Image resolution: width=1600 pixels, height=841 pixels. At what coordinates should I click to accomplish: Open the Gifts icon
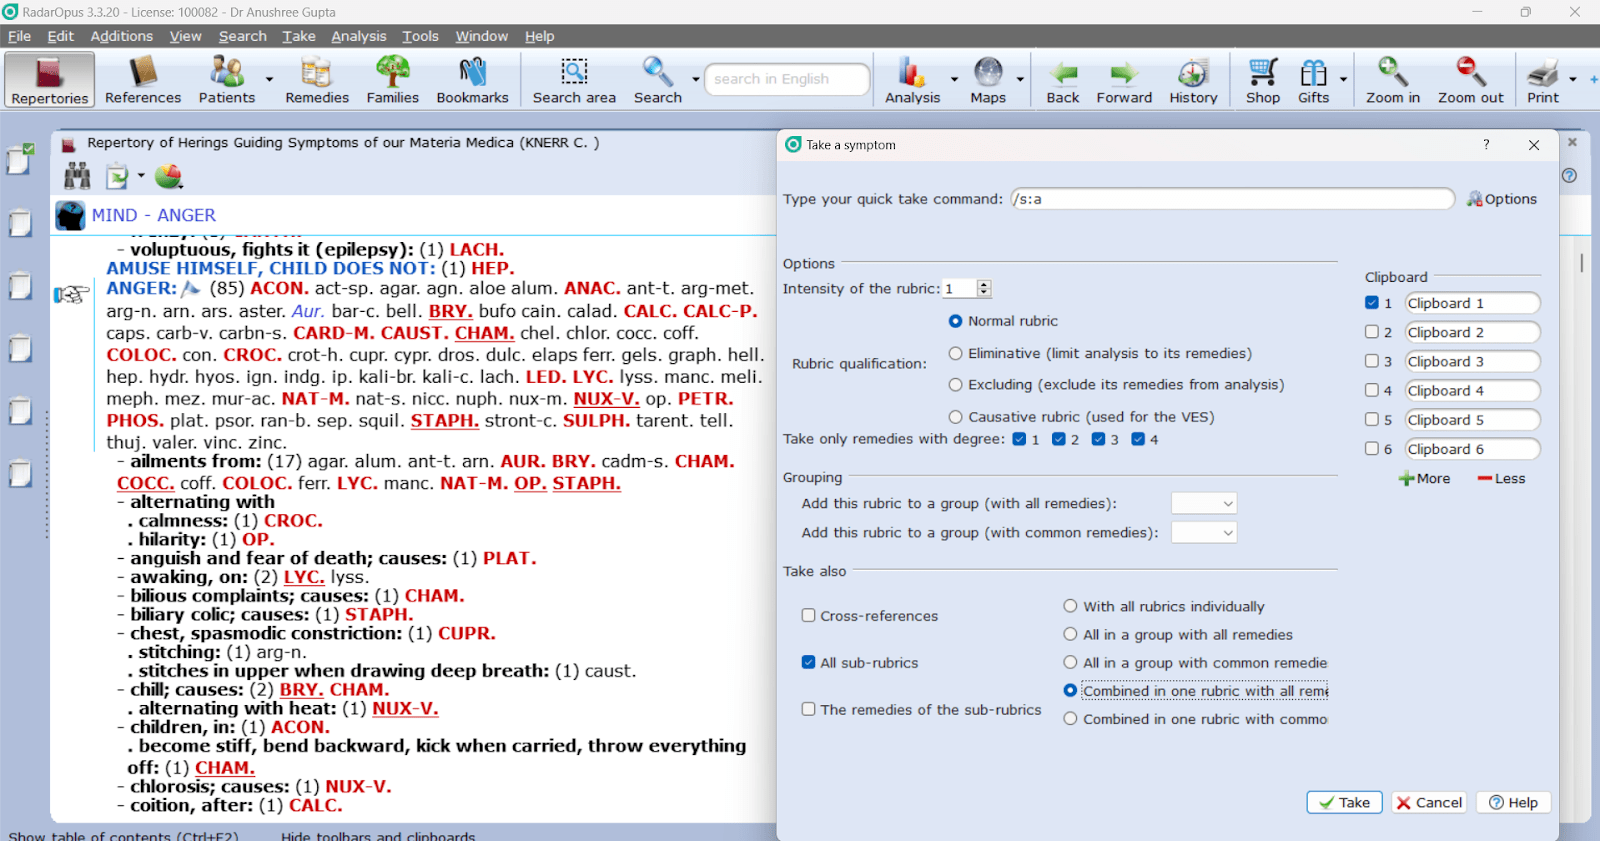coord(1314,80)
